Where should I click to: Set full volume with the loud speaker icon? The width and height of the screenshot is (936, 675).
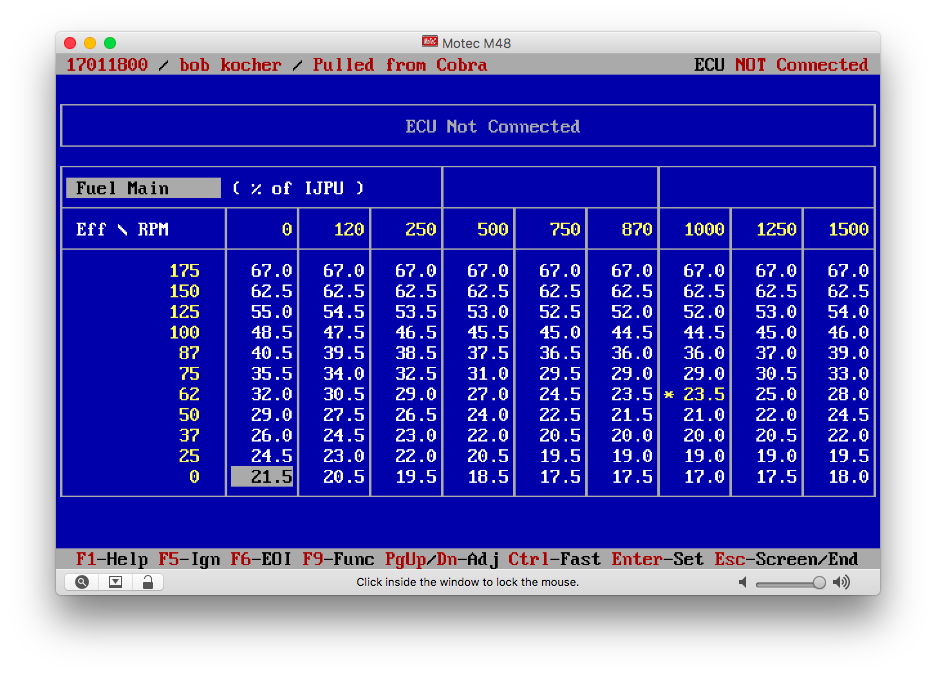pyautogui.click(x=842, y=582)
